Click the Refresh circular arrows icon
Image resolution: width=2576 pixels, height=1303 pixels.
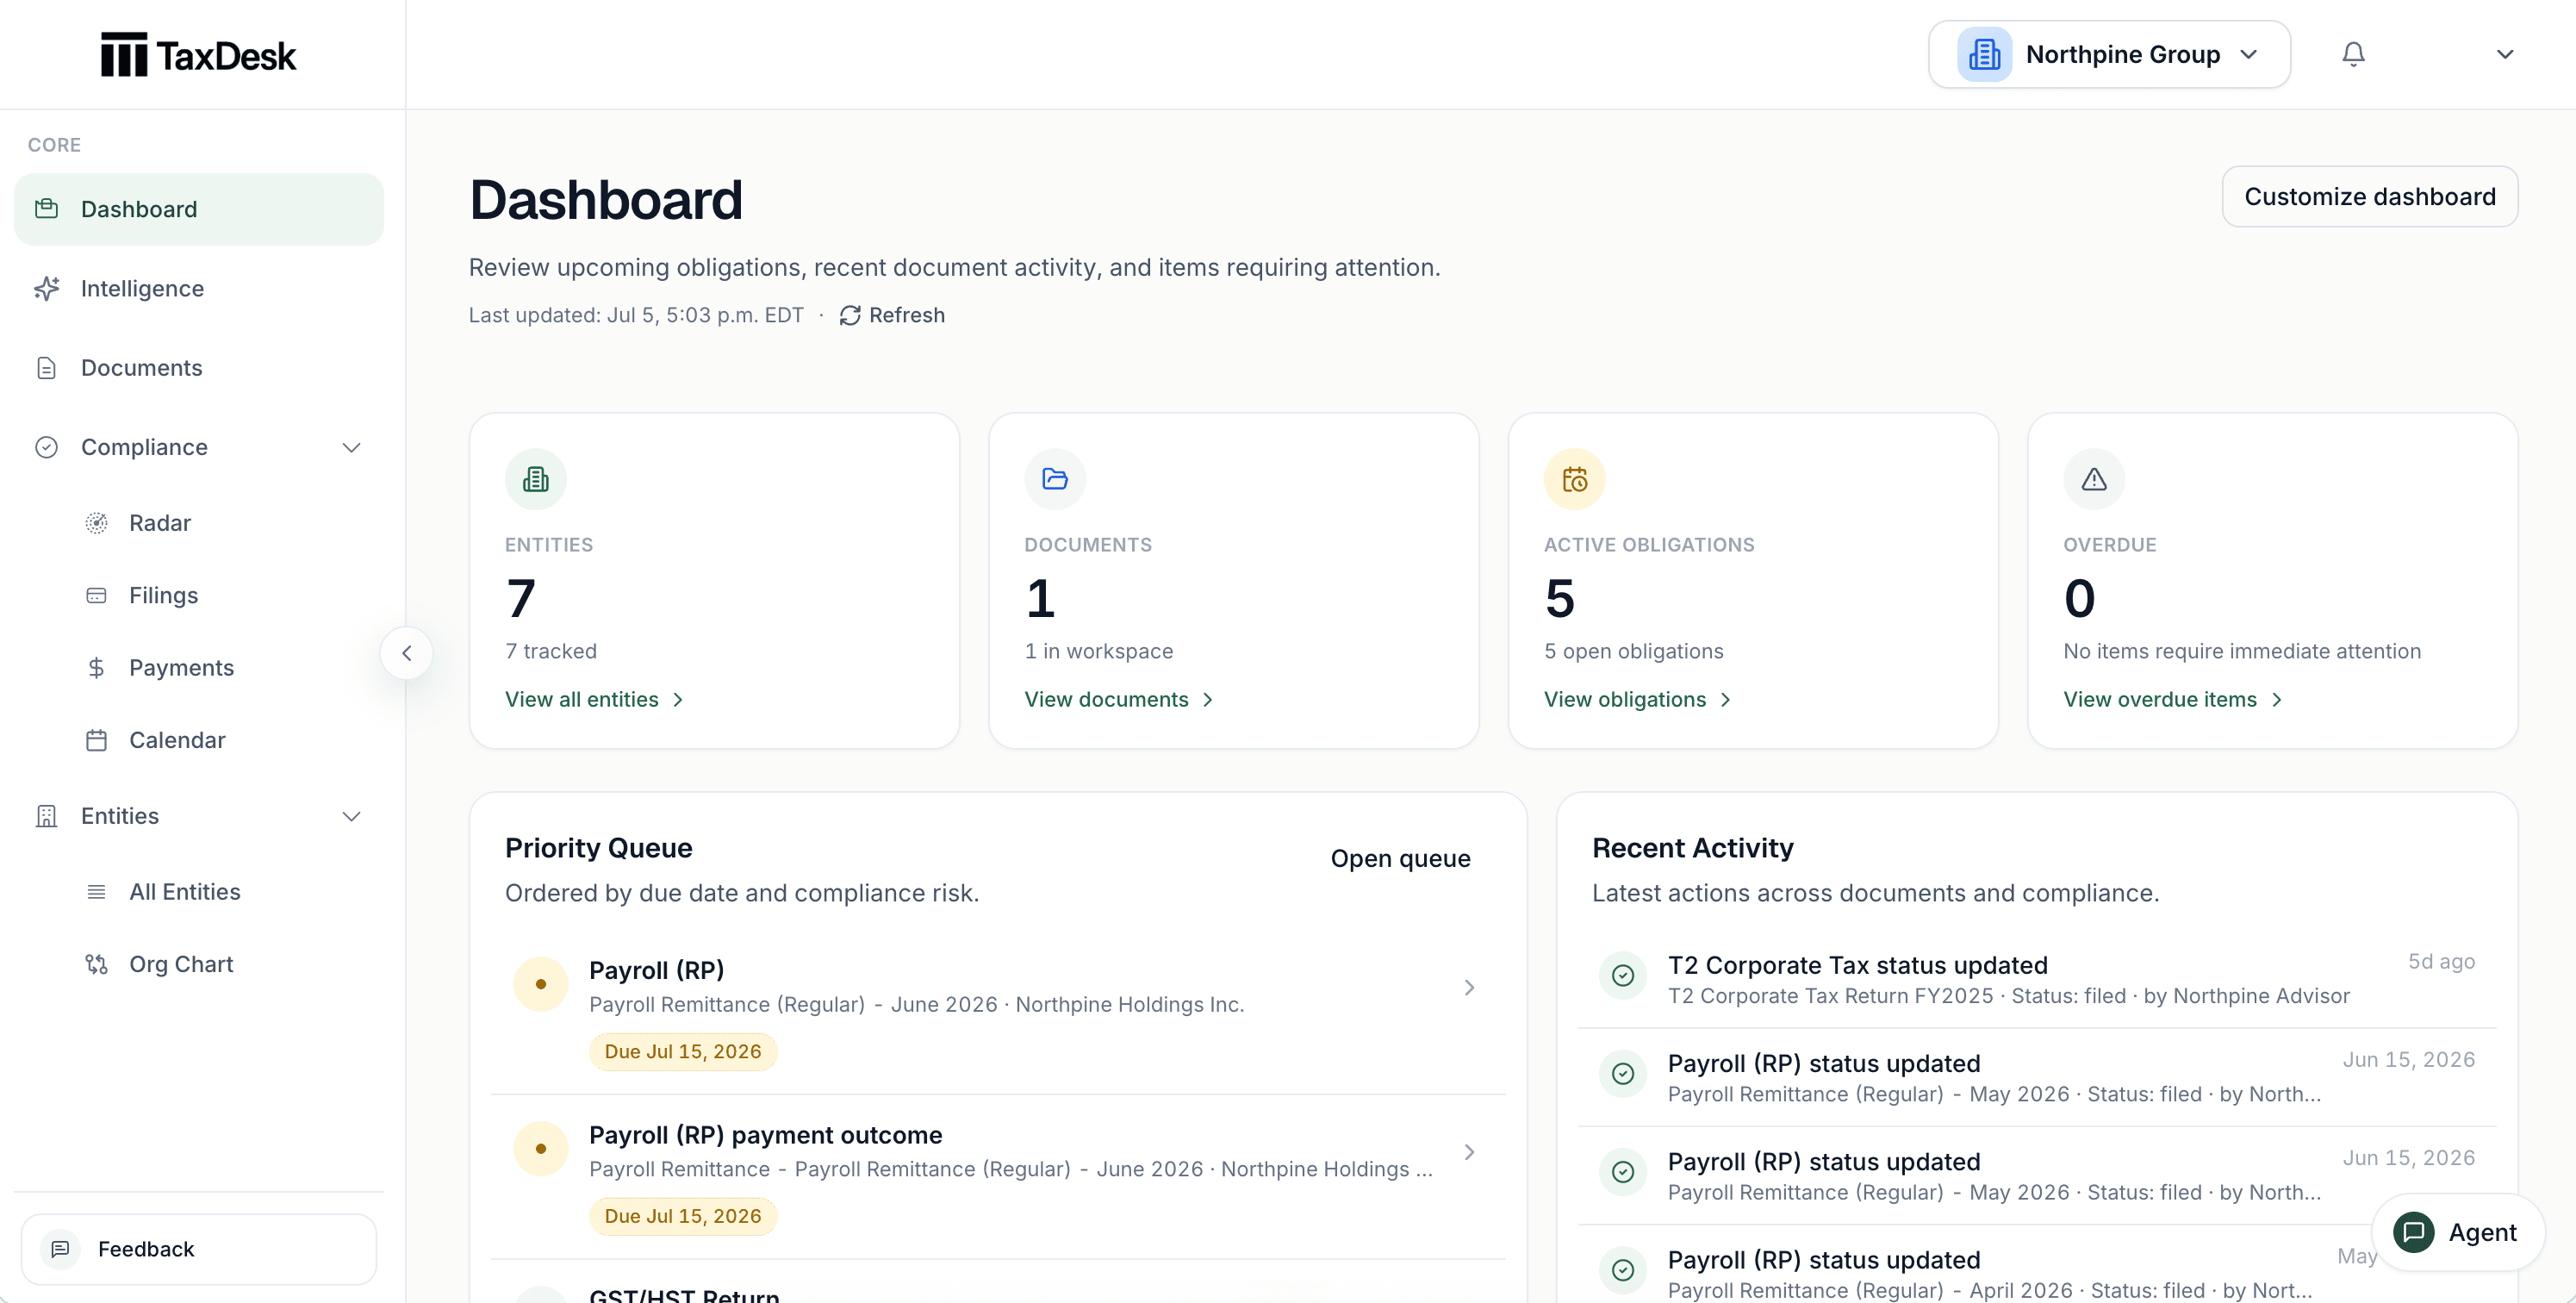850,316
